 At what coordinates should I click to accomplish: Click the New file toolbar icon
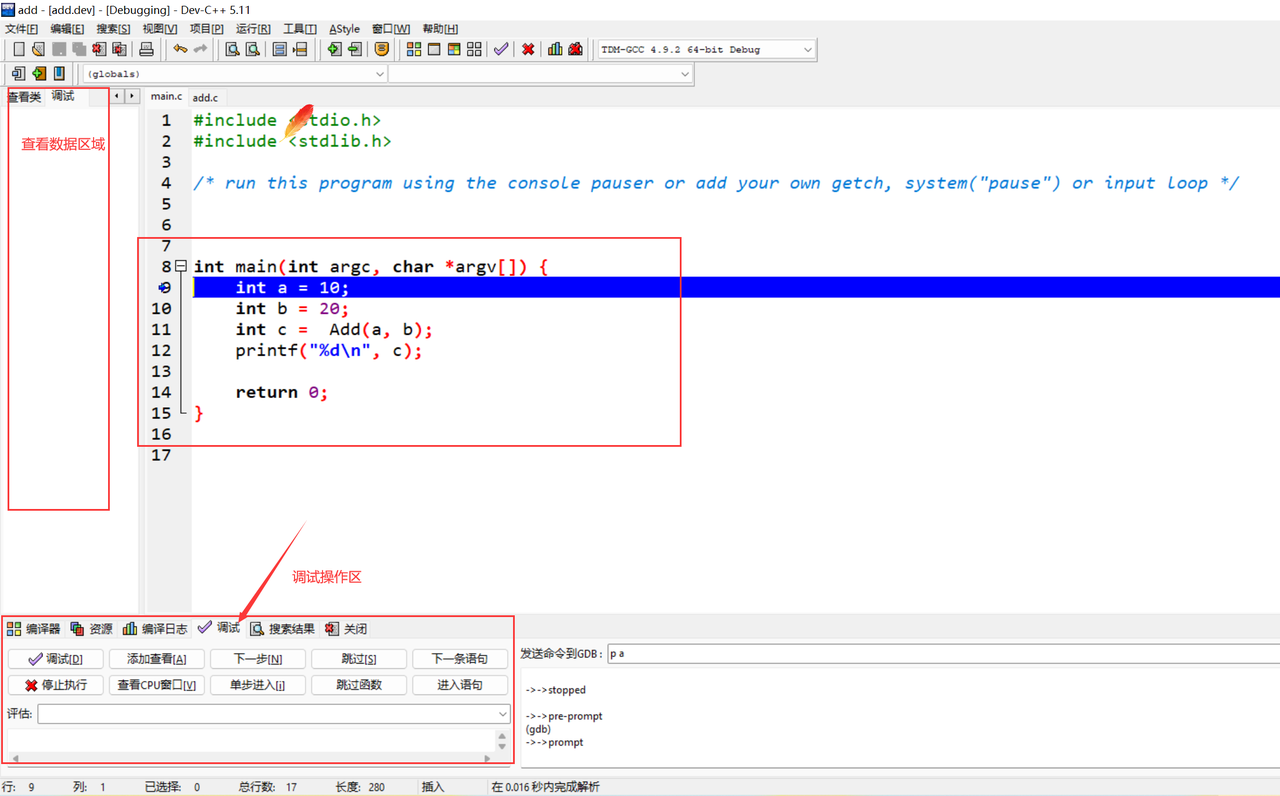(19, 49)
